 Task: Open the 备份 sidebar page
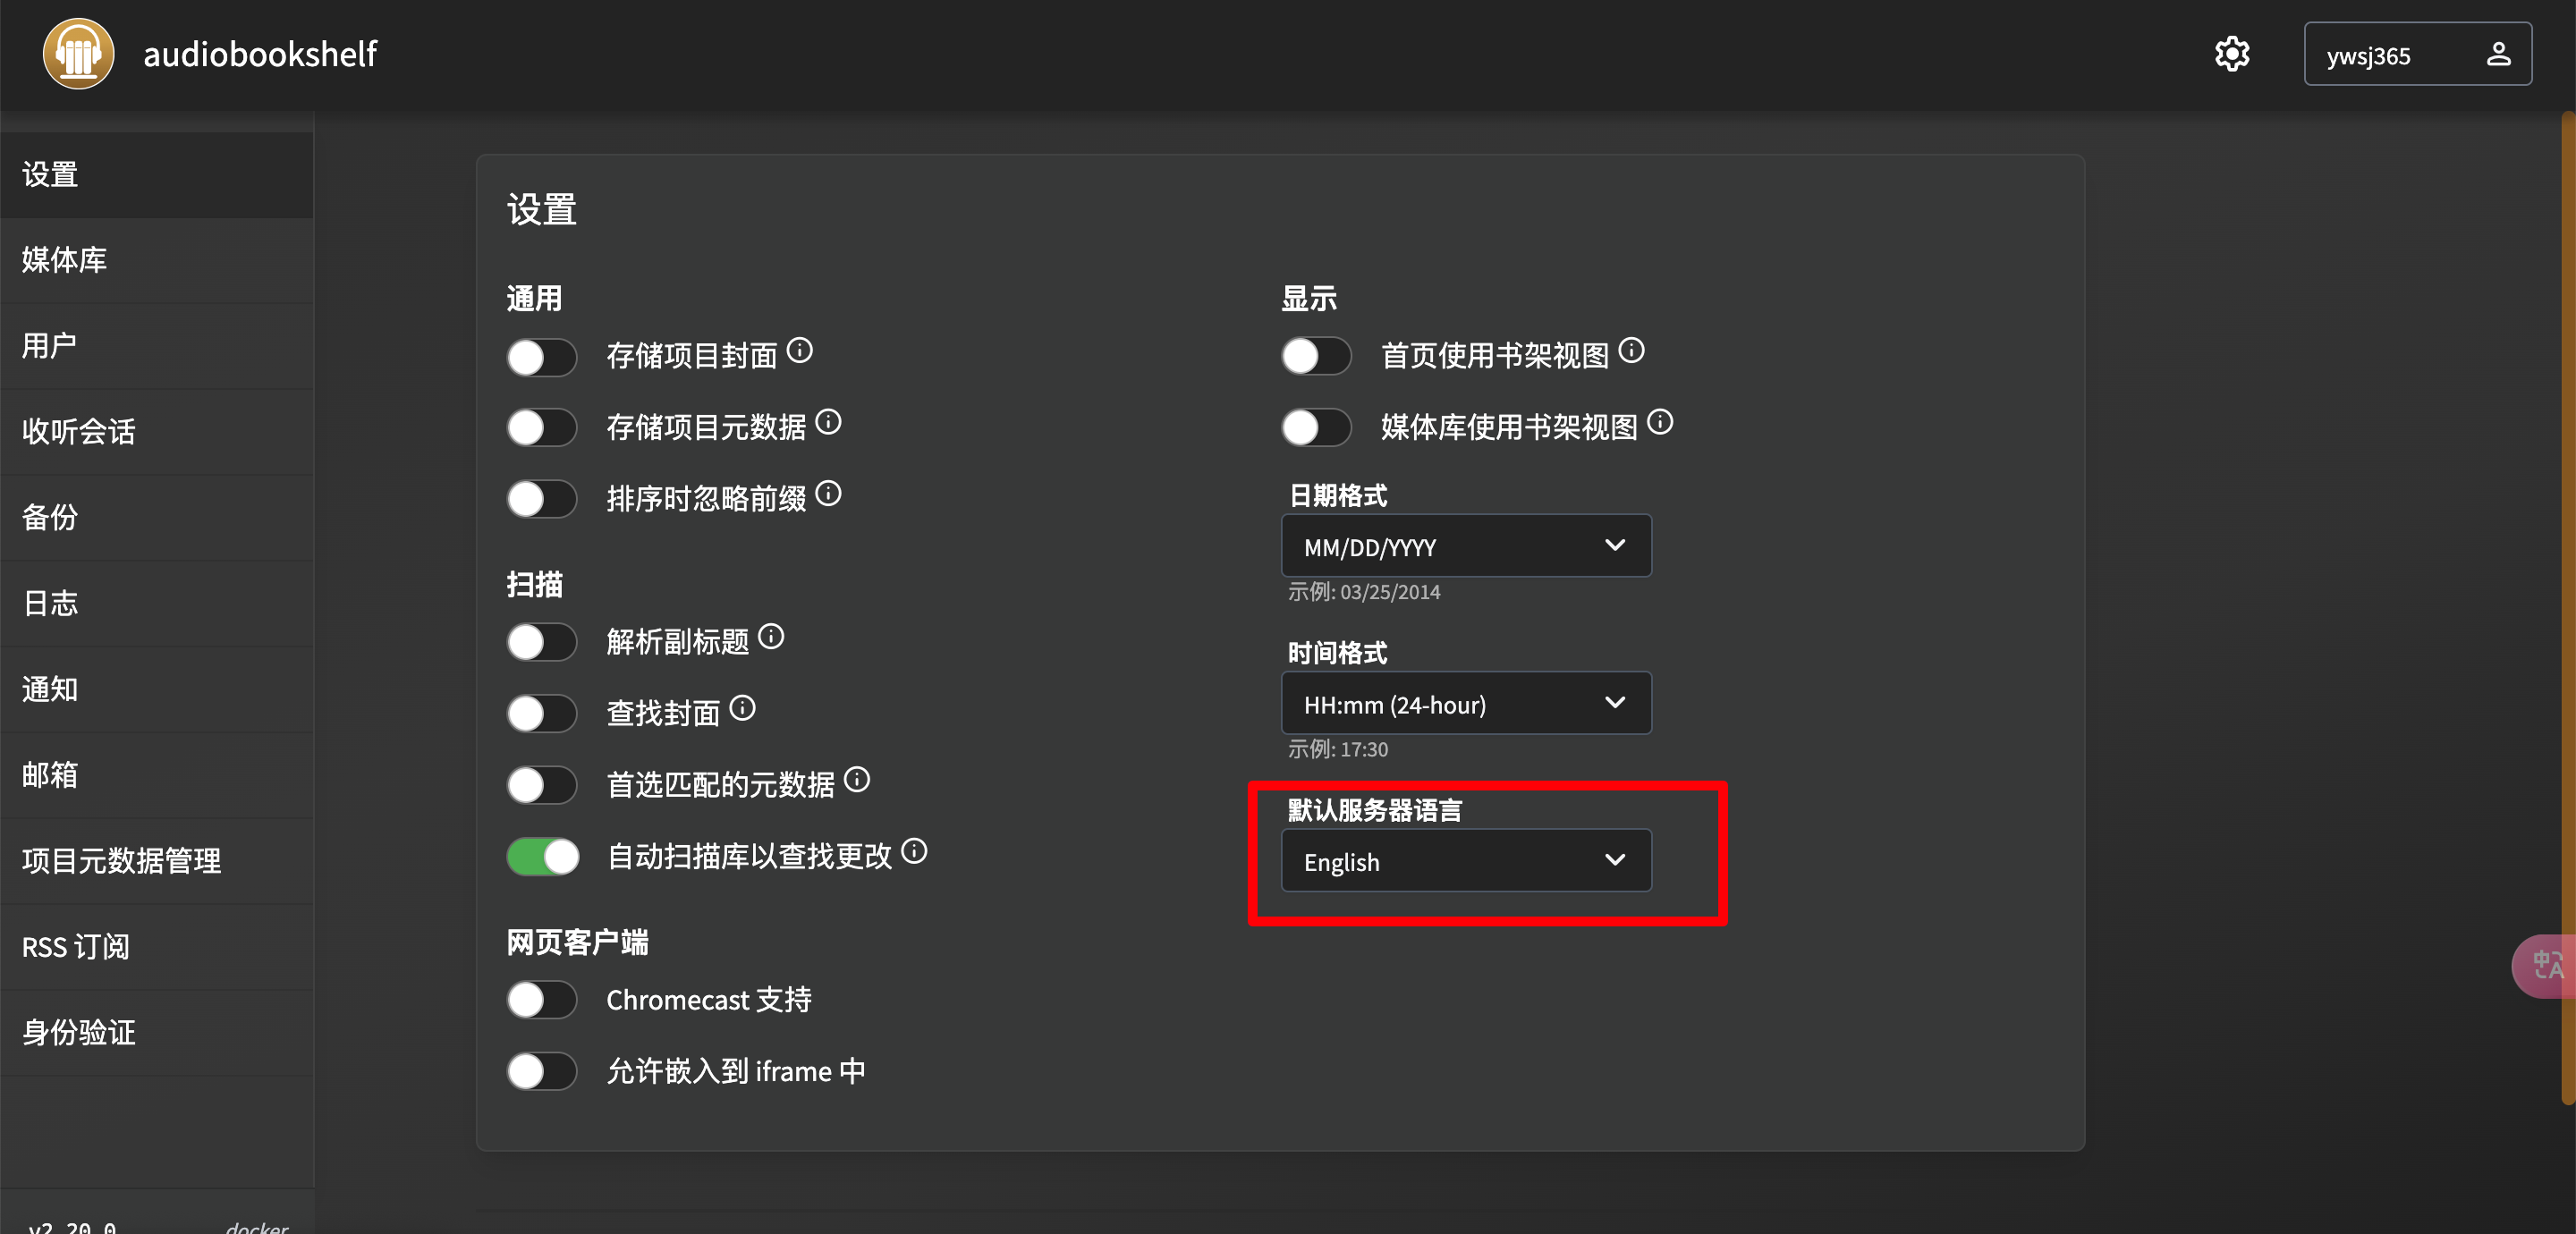point(50,517)
